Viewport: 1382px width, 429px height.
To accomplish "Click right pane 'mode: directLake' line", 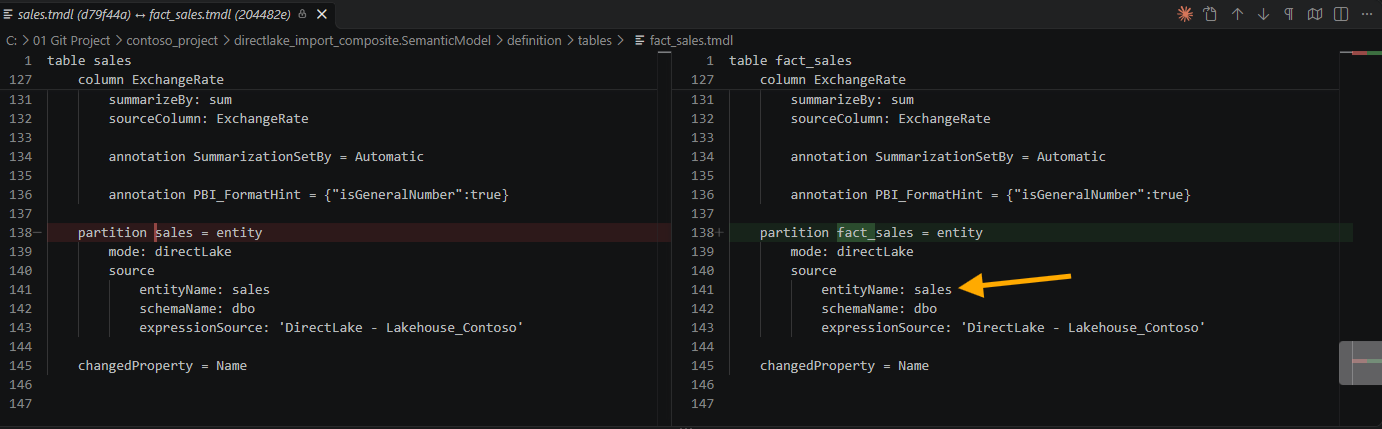I will pos(852,252).
